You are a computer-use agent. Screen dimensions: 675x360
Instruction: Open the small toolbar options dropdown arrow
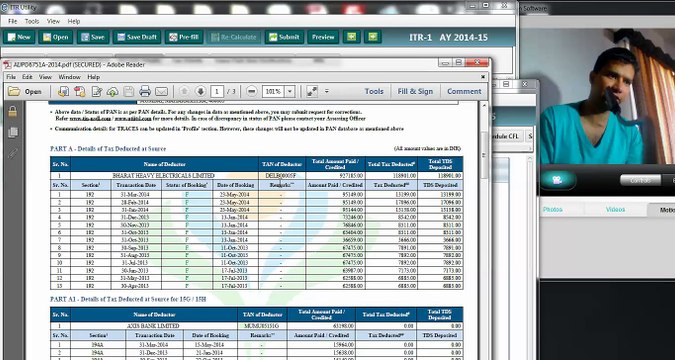[x=327, y=91]
